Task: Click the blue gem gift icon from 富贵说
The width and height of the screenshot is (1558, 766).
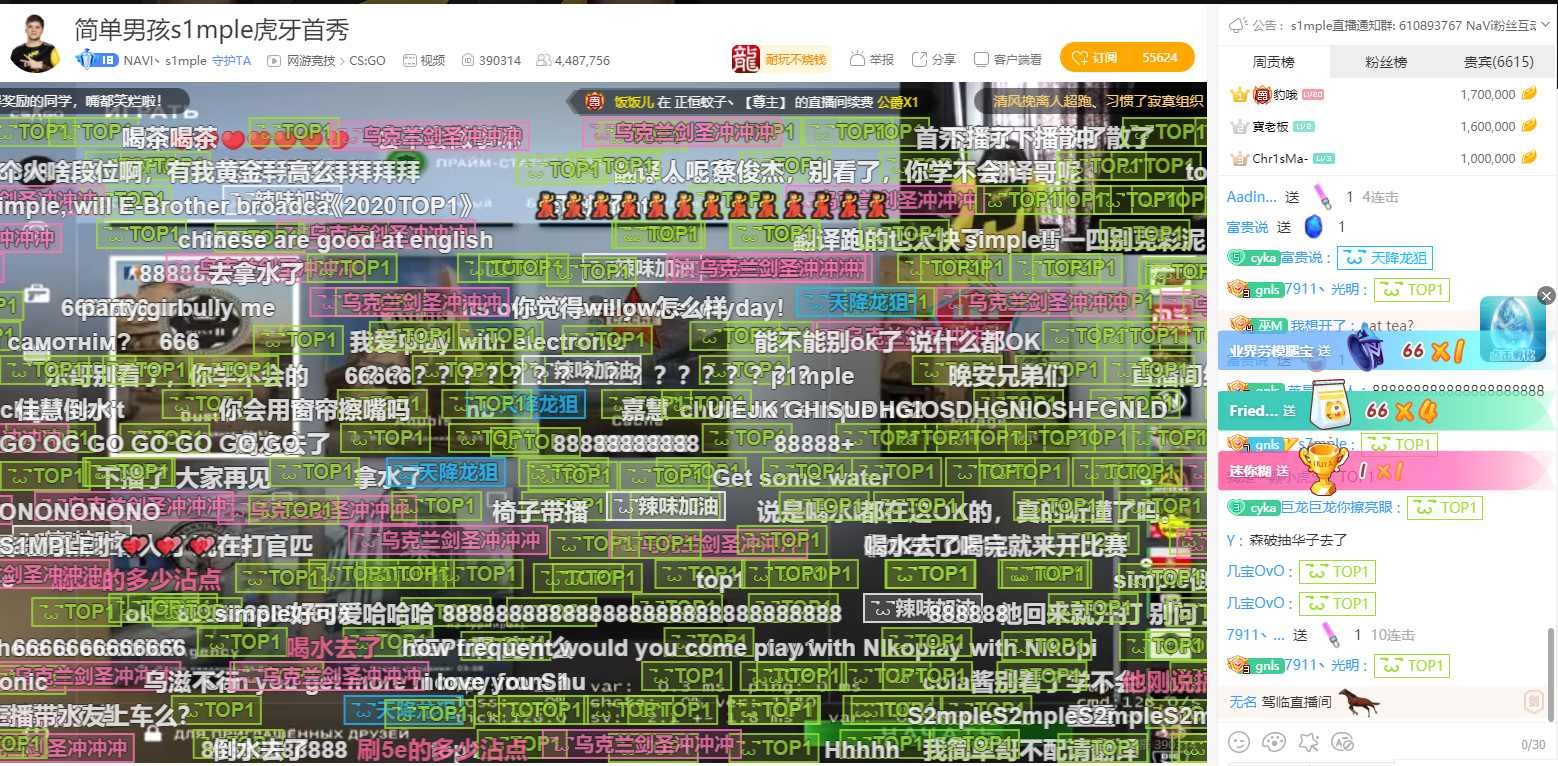Action: click(x=1314, y=226)
